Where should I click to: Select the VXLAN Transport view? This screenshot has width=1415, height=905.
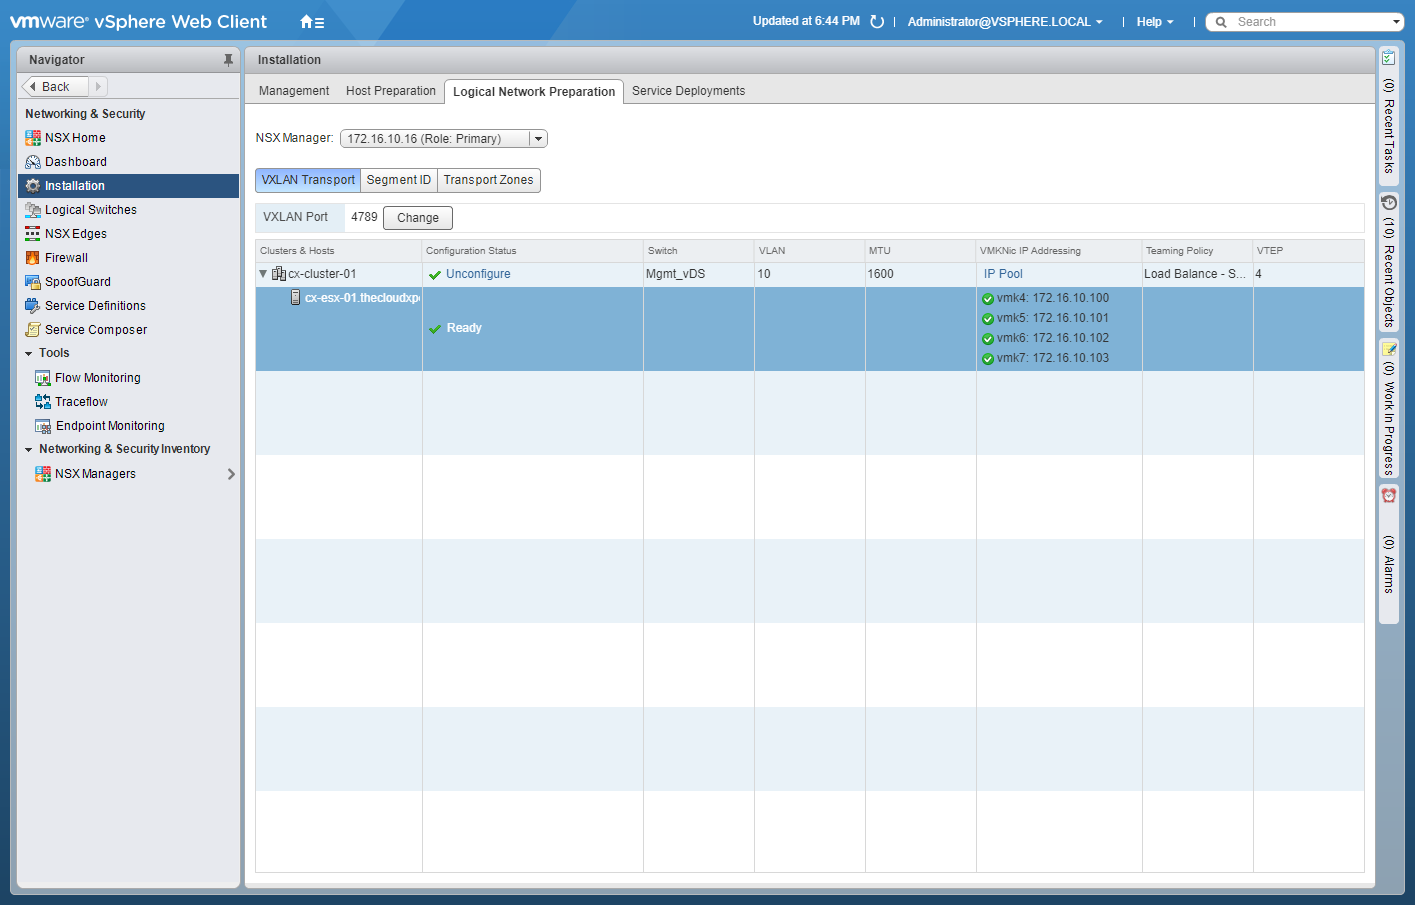(x=308, y=180)
